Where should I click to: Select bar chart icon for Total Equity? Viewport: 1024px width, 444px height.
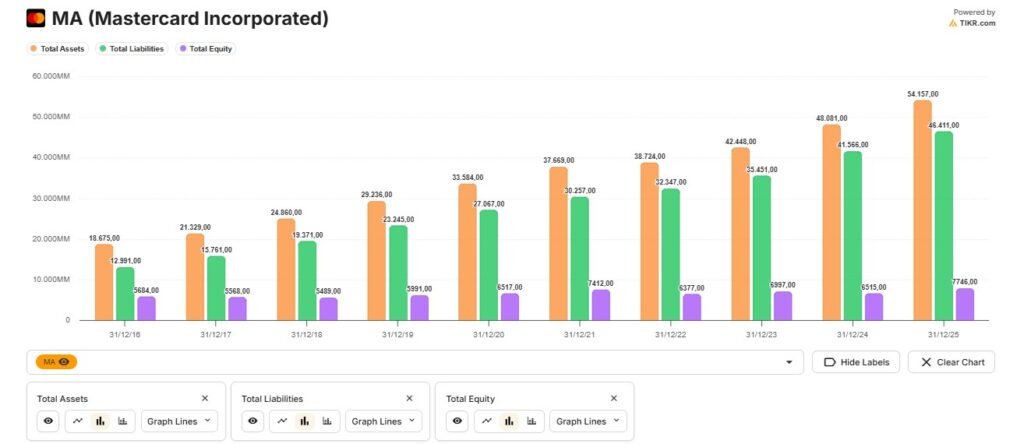coord(509,421)
